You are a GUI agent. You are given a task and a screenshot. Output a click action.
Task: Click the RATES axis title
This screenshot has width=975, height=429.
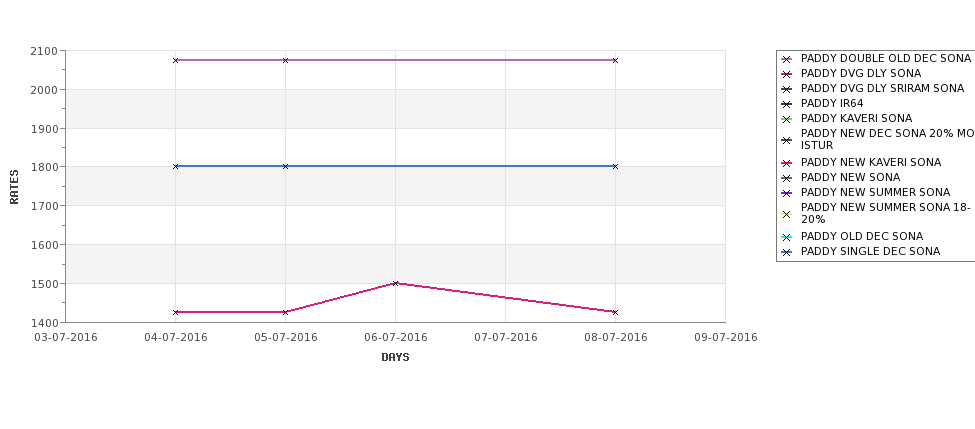(15, 186)
